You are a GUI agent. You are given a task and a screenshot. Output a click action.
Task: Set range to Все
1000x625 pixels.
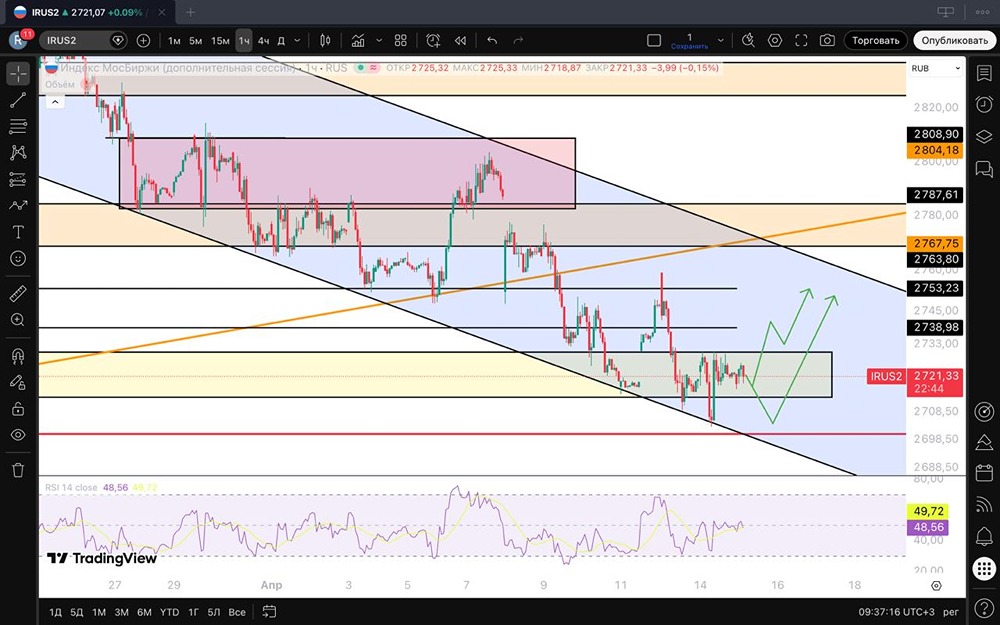click(x=237, y=612)
